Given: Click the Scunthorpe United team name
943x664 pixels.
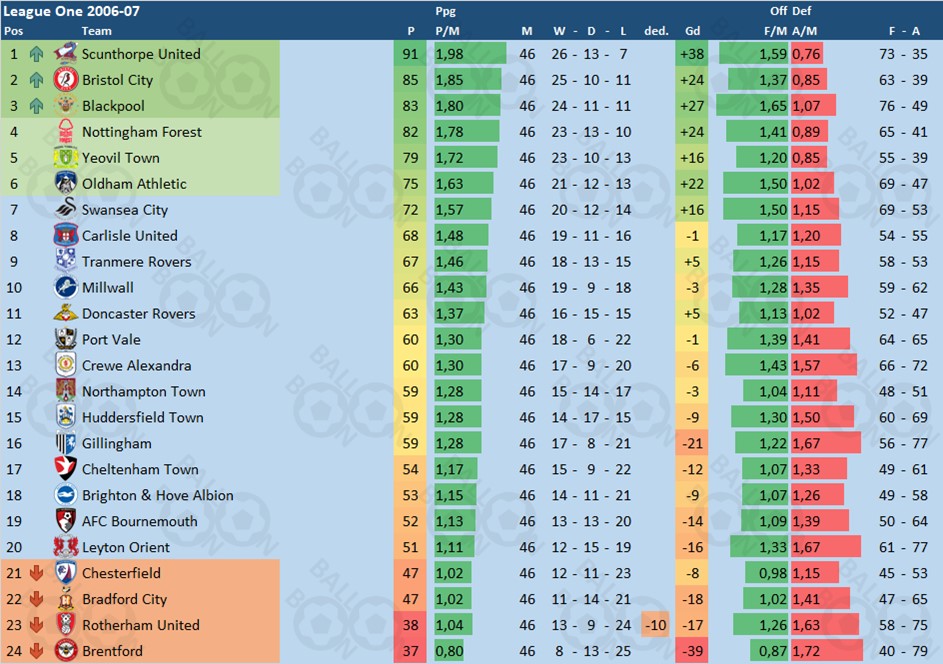Looking at the screenshot, I should (141, 54).
